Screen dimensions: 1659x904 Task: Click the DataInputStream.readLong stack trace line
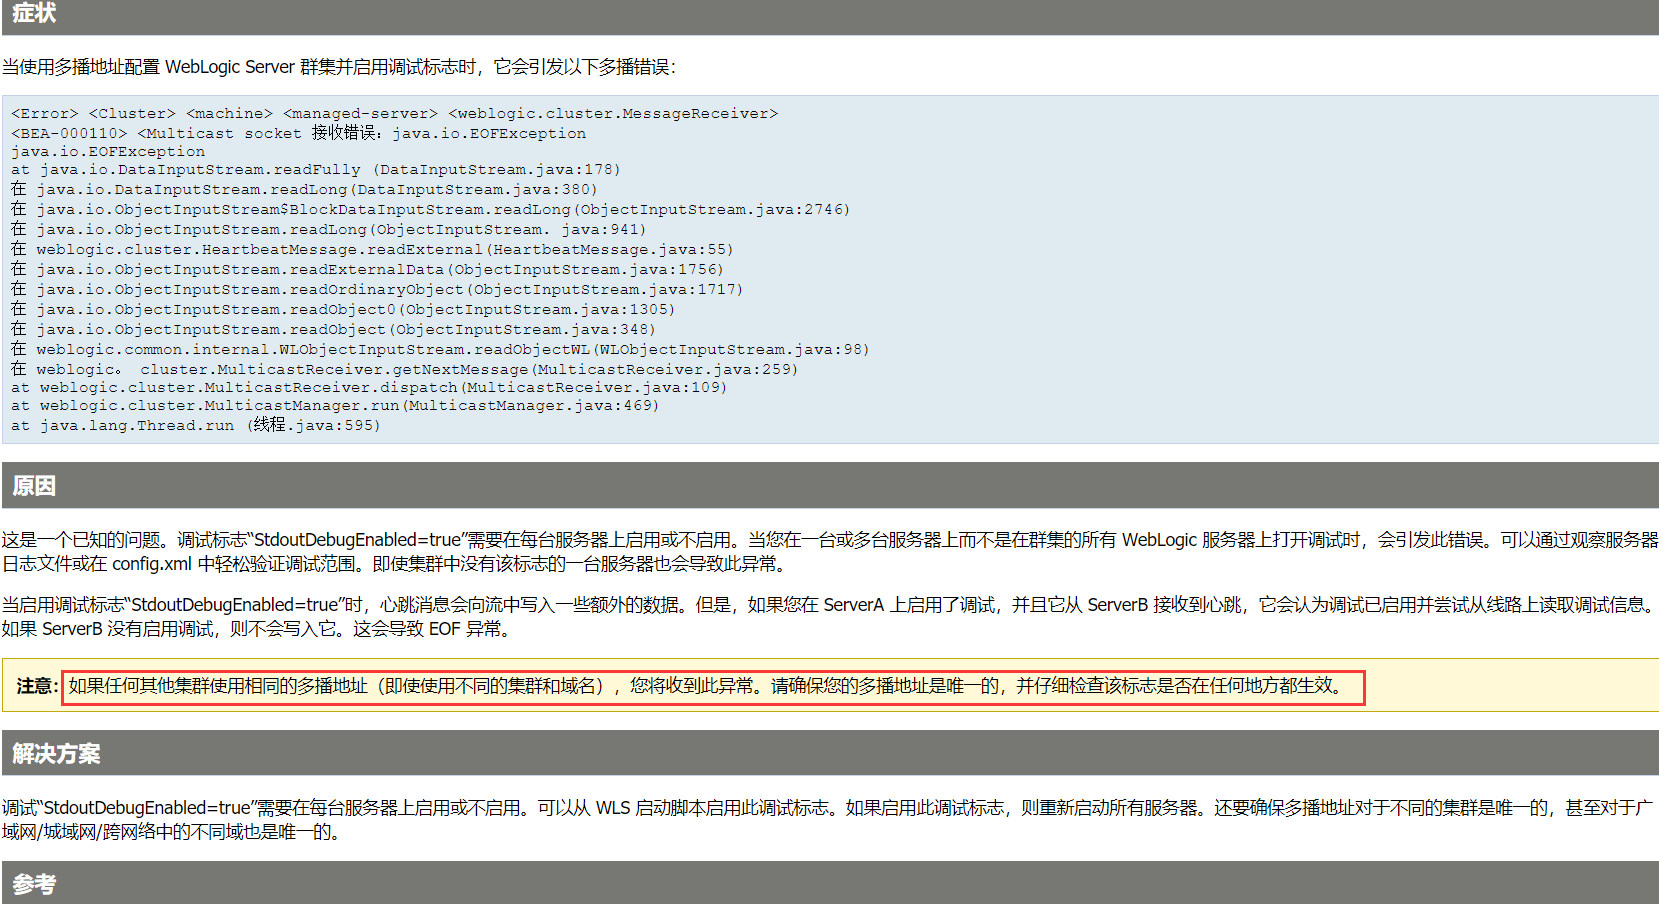click(304, 189)
